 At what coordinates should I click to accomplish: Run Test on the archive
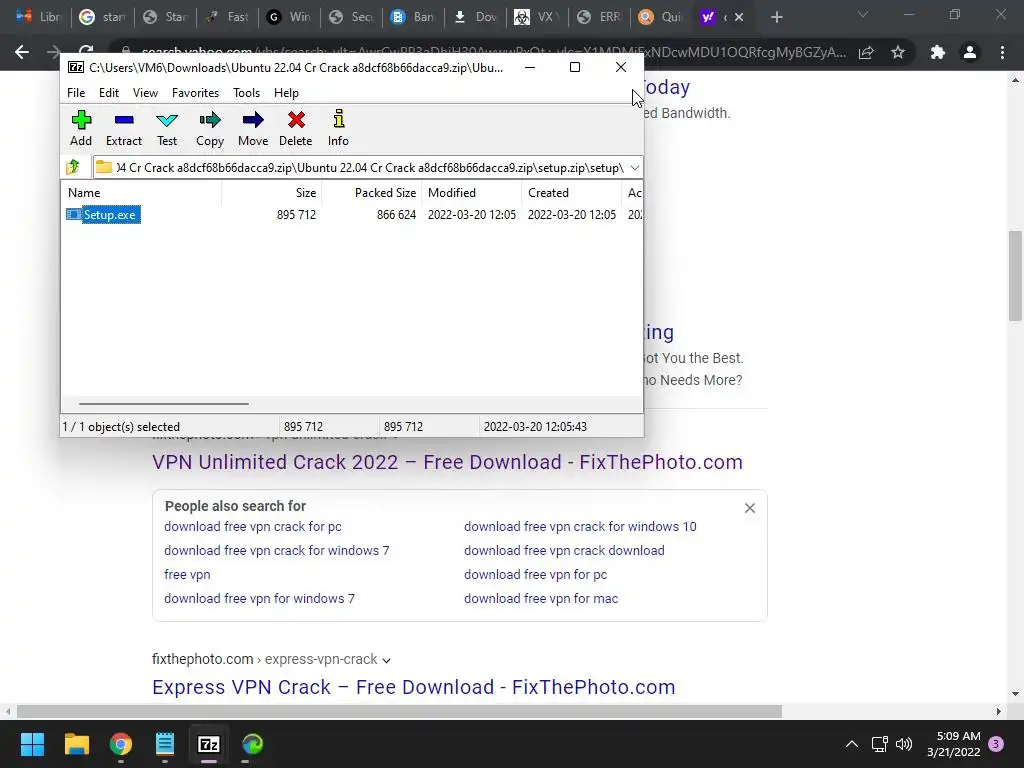[x=167, y=128]
